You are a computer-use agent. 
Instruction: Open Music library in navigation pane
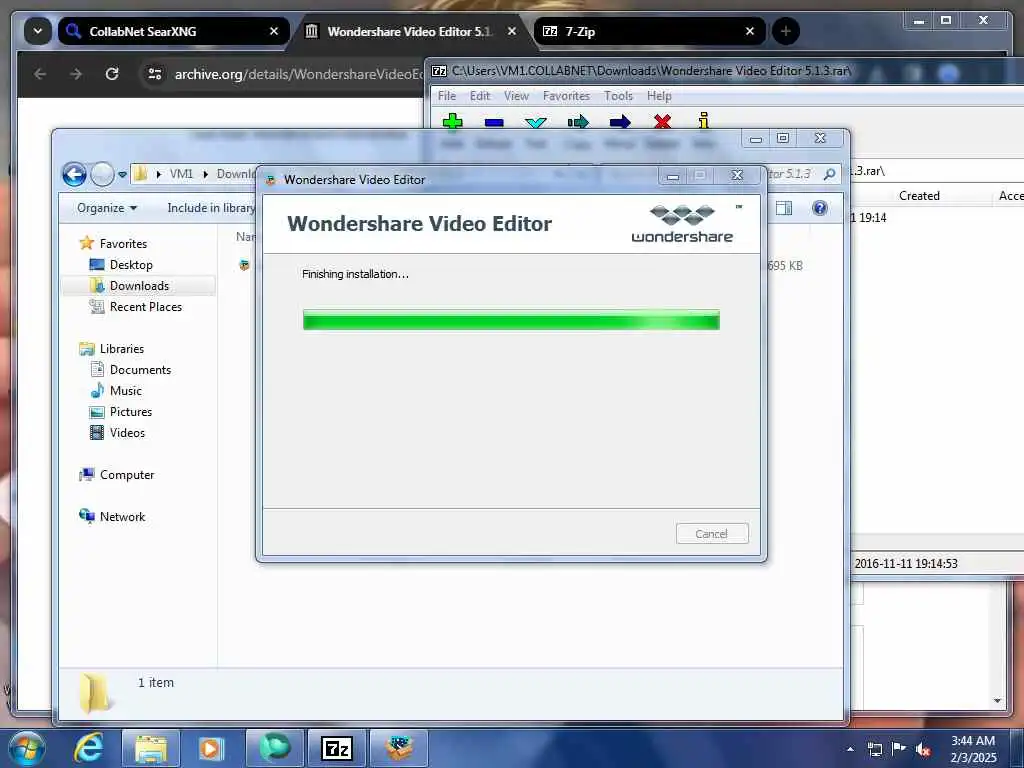pos(125,391)
